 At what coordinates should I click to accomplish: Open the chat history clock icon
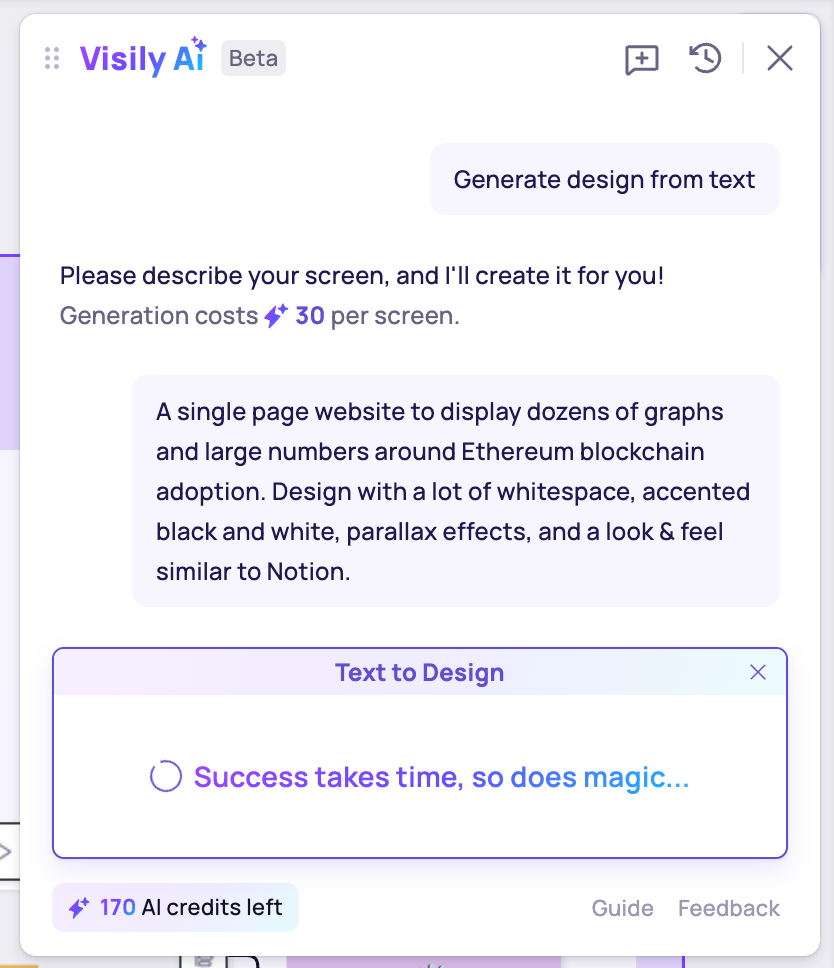point(705,59)
